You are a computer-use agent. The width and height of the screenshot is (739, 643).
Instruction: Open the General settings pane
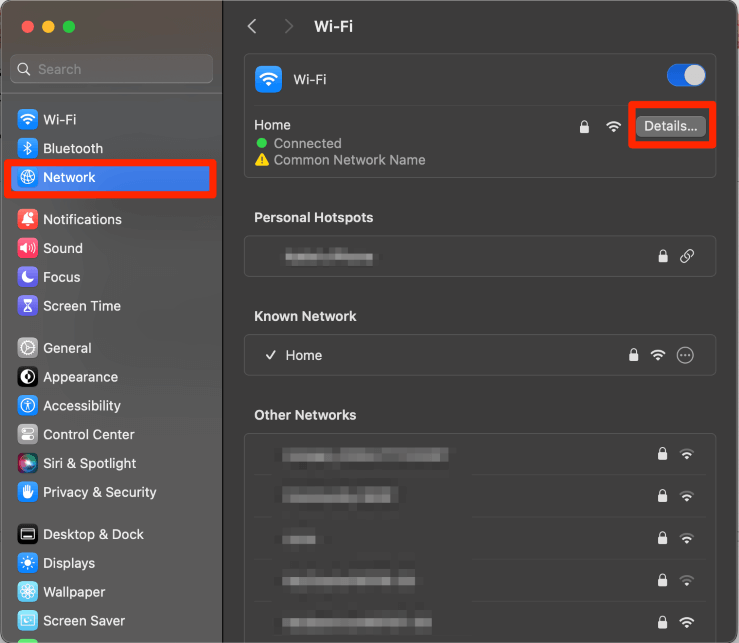point(67,348)
